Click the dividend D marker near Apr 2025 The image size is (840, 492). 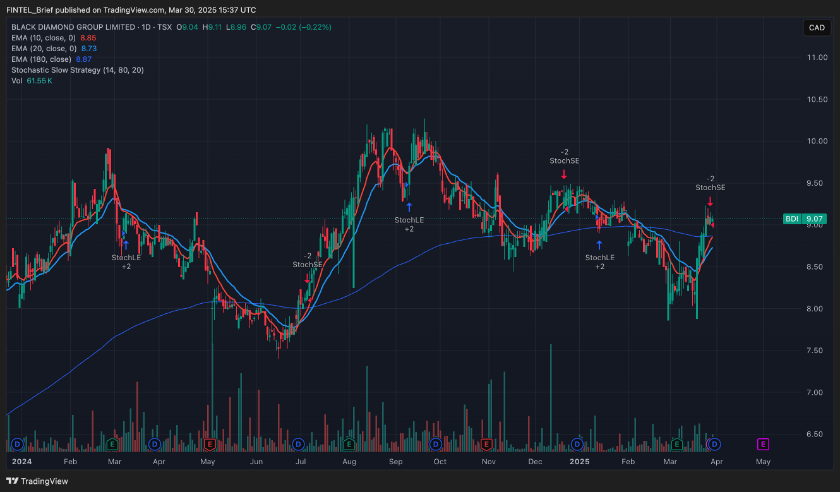[x=714, y=444]
